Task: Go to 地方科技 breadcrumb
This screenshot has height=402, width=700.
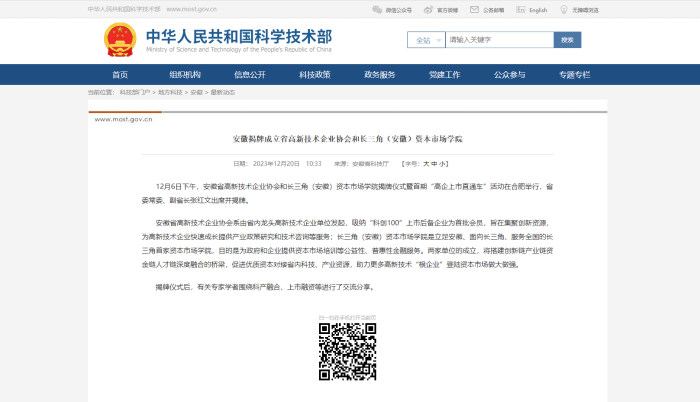Action: (x=170, y=92)
